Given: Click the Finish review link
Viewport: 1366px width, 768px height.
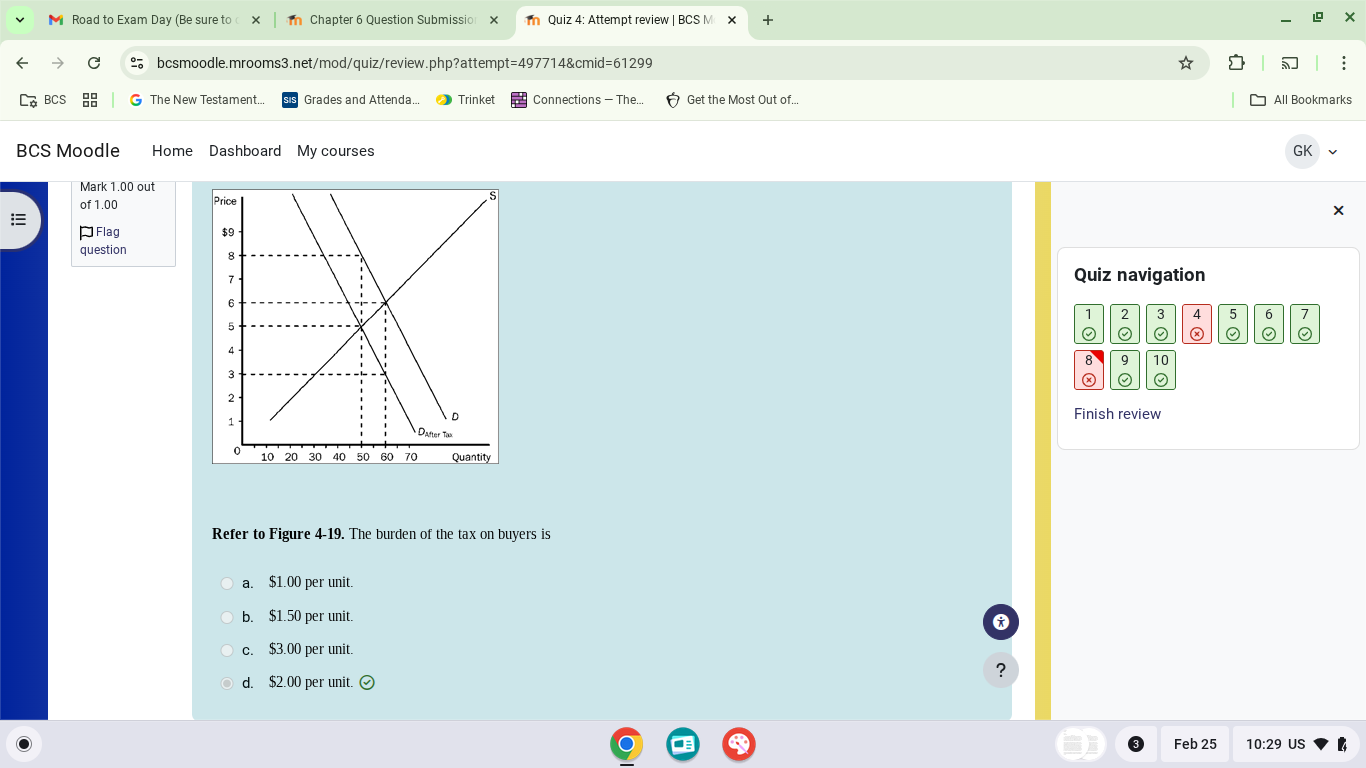Looking at the screenshot, I should click(1117, 413).
